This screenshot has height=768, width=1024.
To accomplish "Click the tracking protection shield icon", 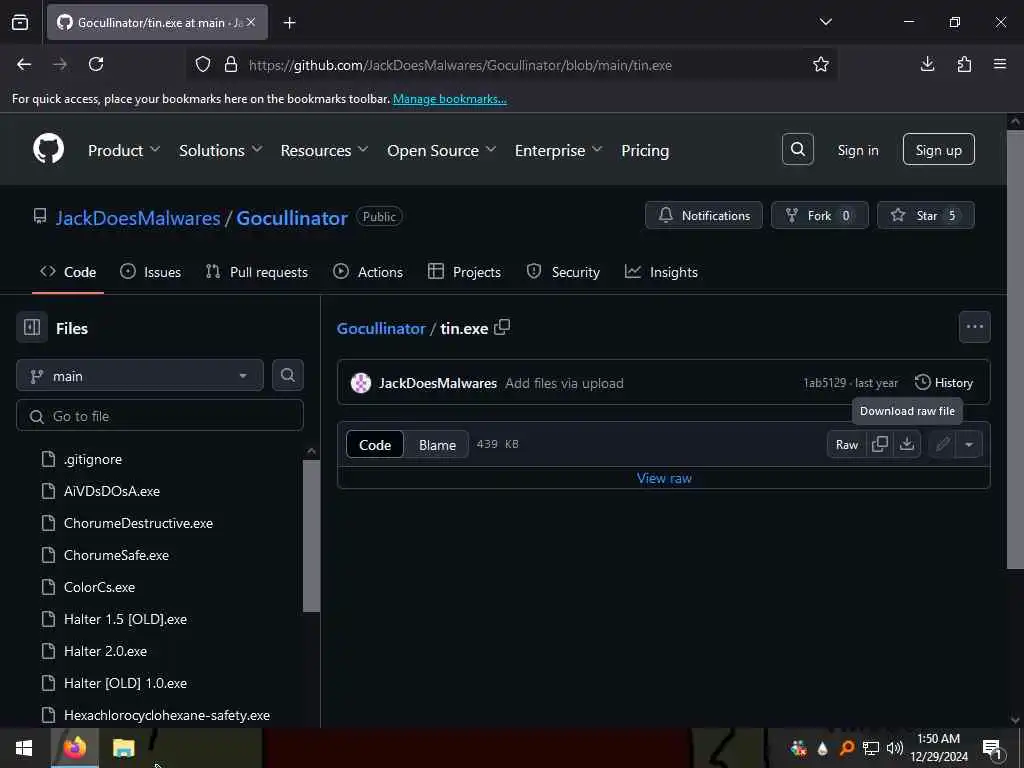I will (x=203, y=64).
